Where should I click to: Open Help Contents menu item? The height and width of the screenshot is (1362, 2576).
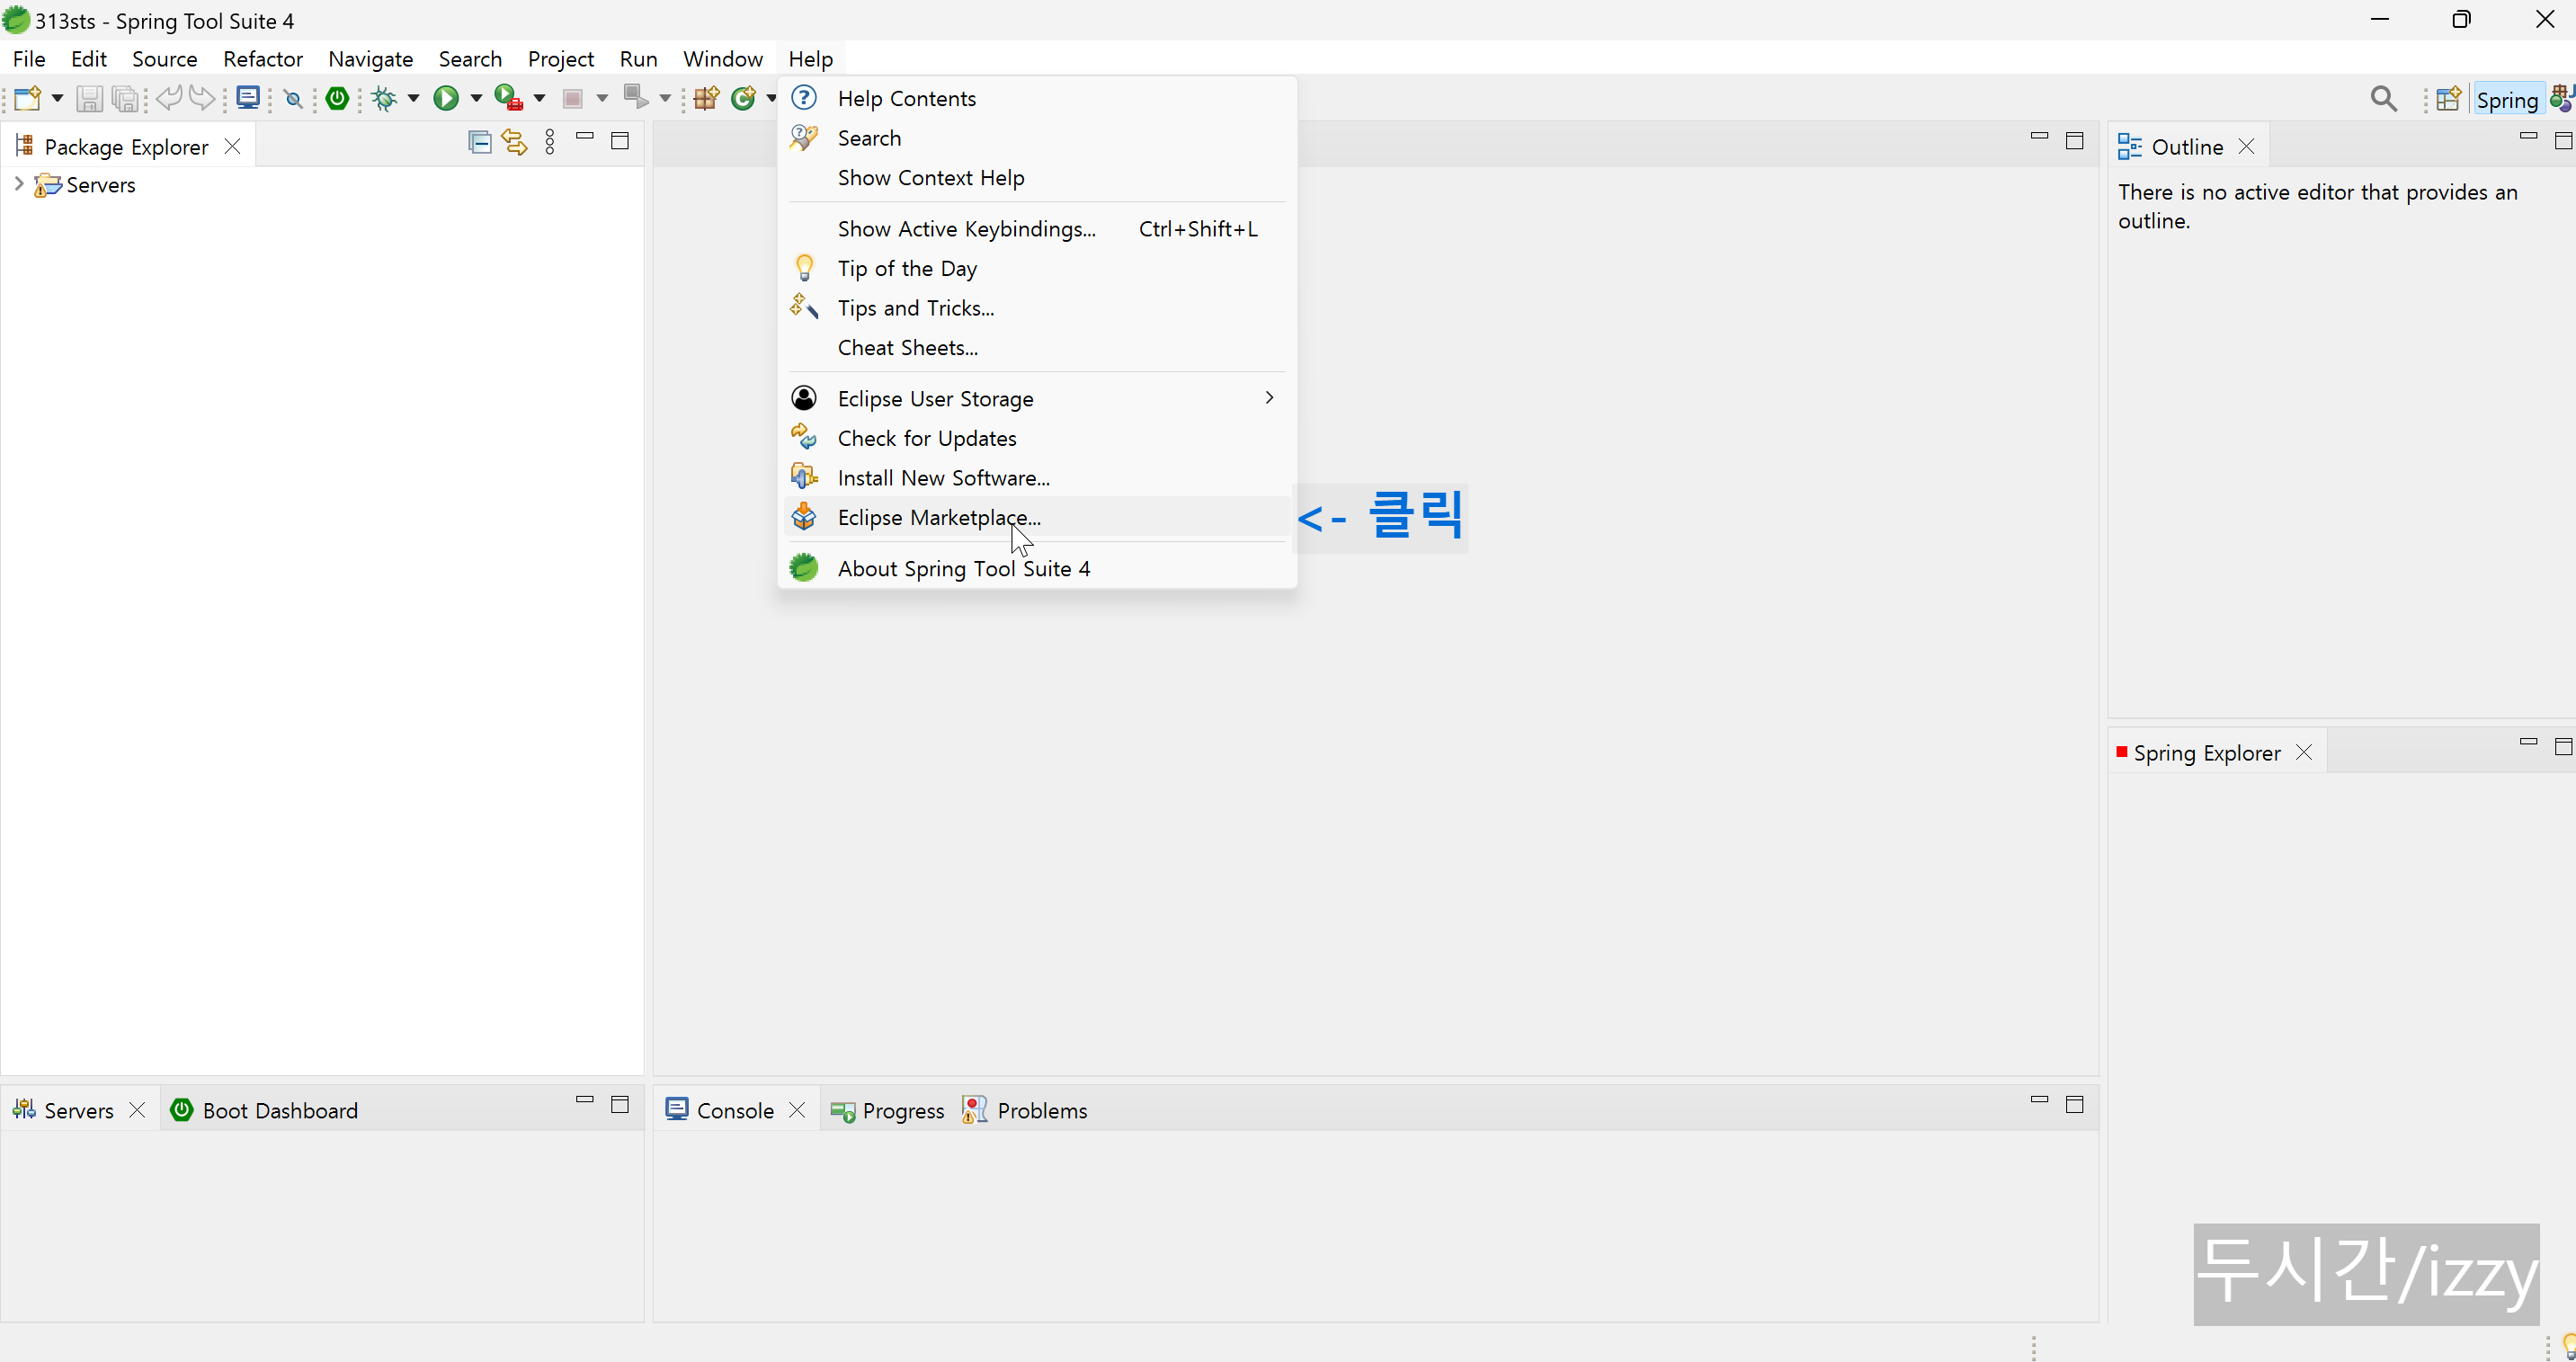pos(1037,98)
